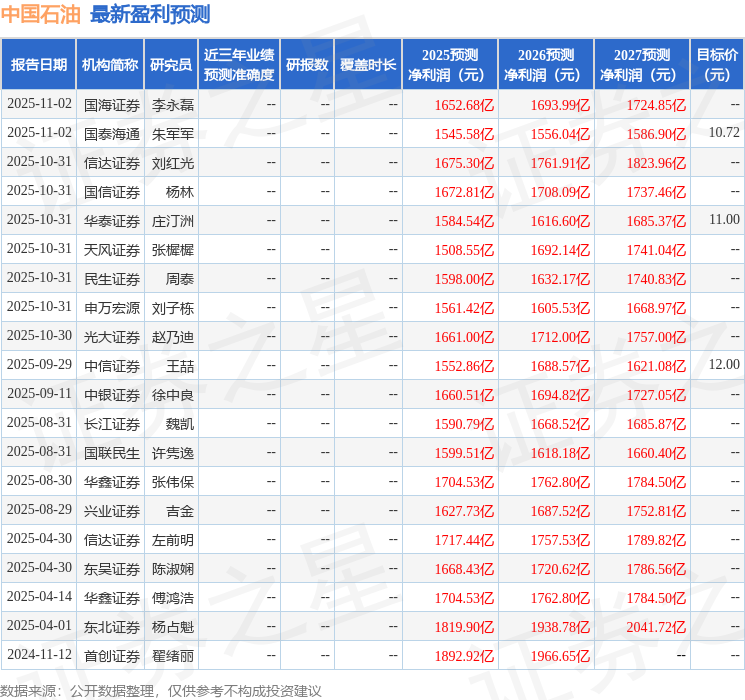Click analyst name 刘子栋
745x700 pixels.
point(173,308)
